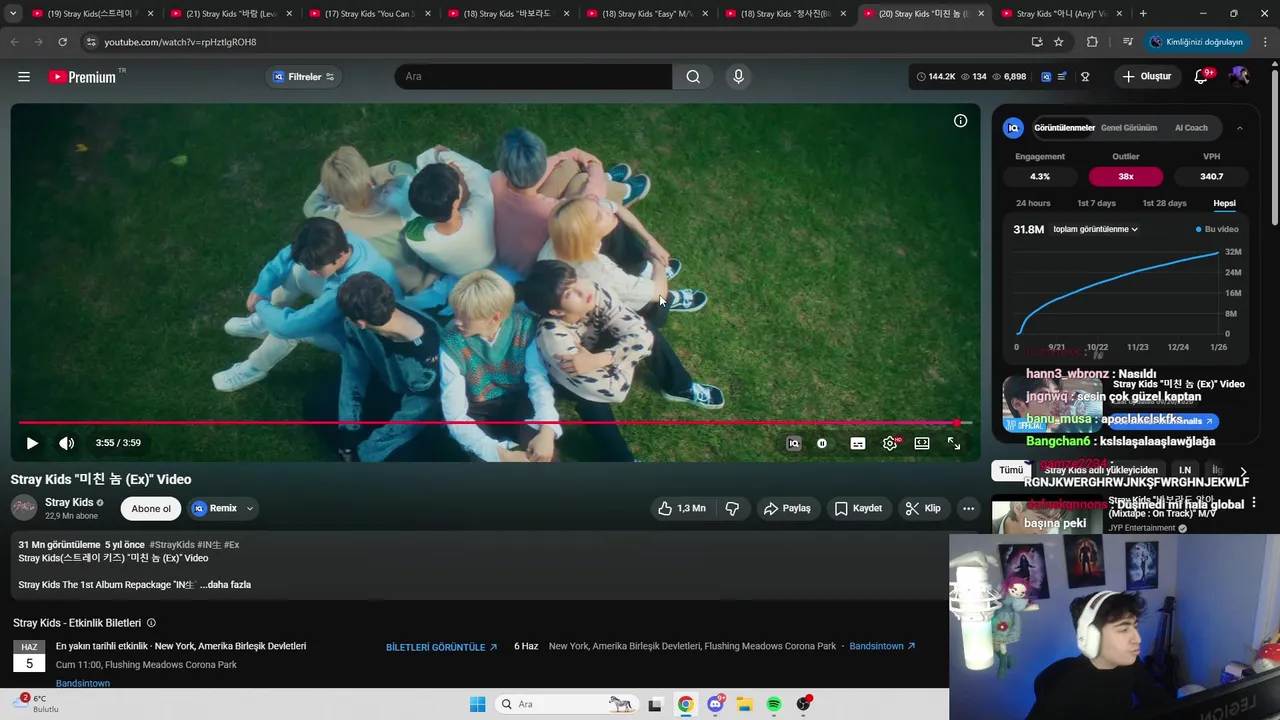Open event tickets info icon
This screenshot has height=720, width=1280.
pyautogui.click(x=151, y=623)
